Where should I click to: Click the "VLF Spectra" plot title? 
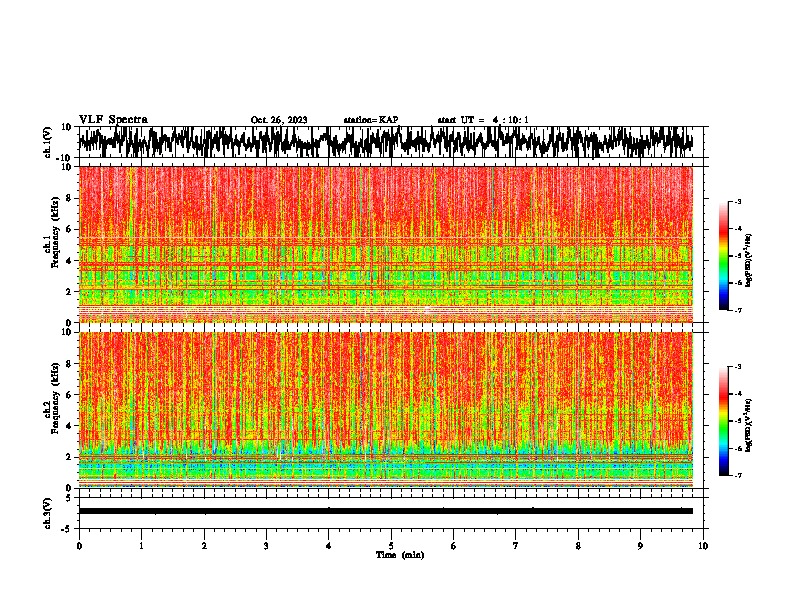click(x=113, y=119)
